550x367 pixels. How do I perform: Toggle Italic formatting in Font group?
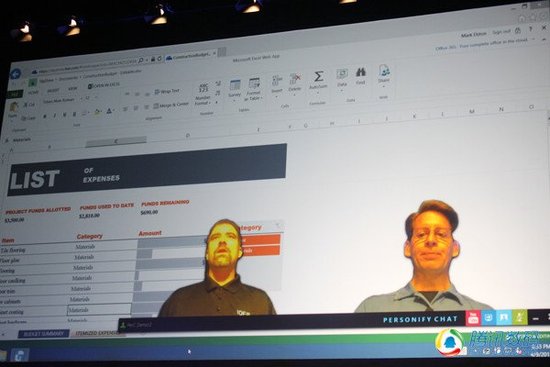coord(54,115)
